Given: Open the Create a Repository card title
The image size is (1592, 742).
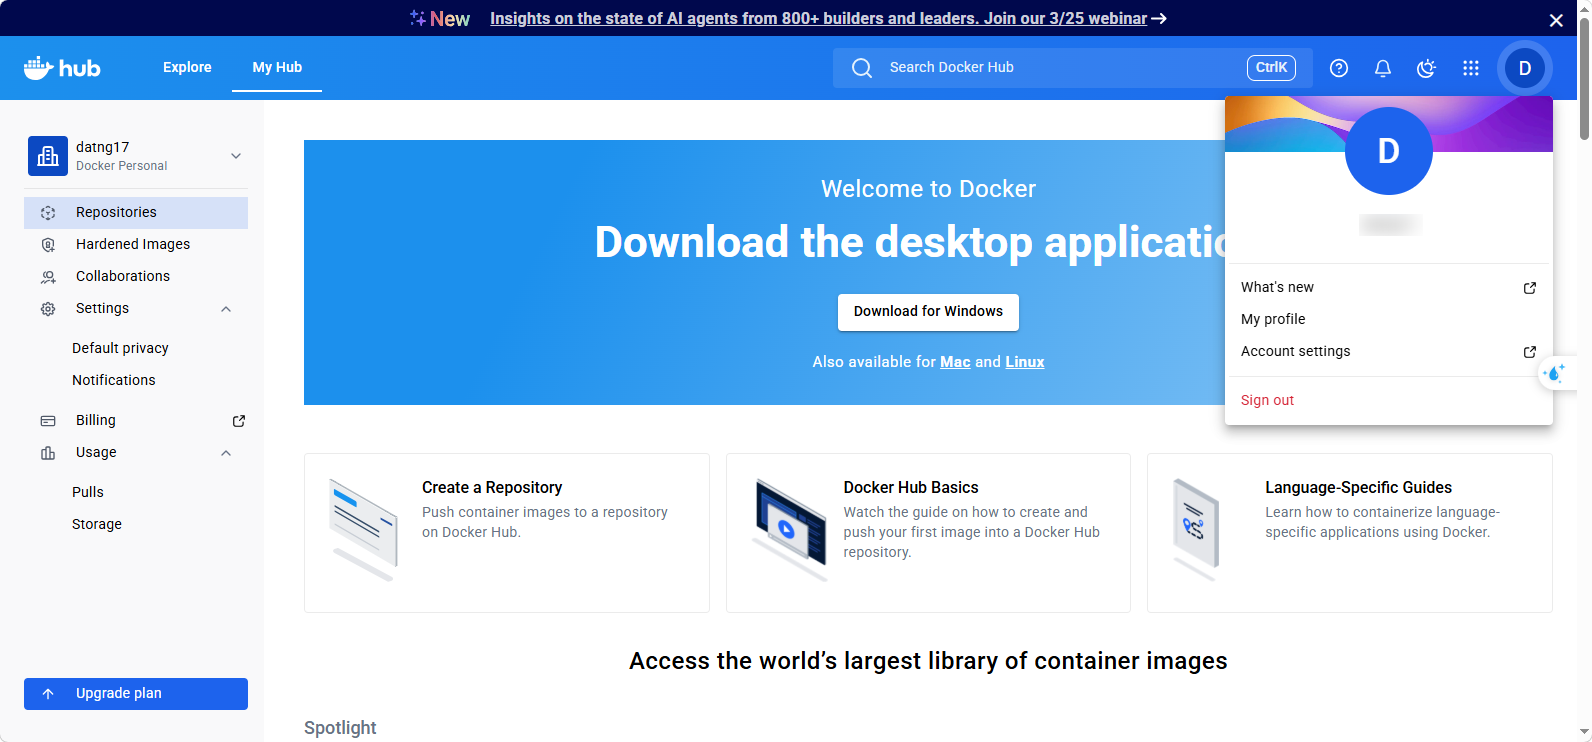Looking at the screenshot, I should [x=492, y=488].
